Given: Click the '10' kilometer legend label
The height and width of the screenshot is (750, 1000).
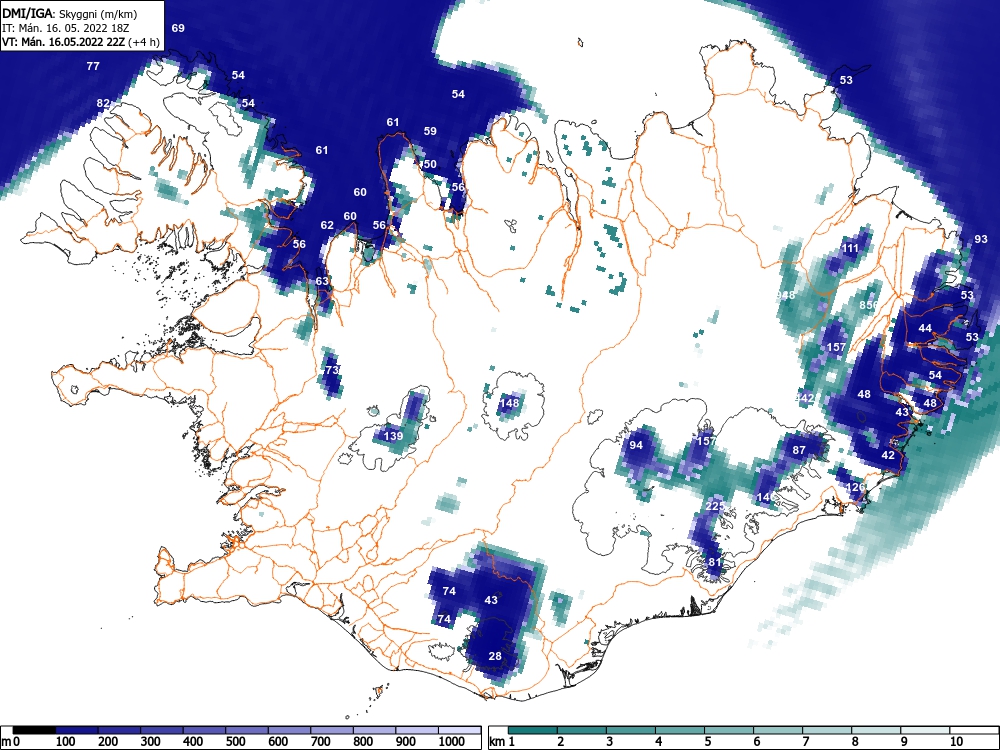Looking at the screenshot, I should point(955,742).
